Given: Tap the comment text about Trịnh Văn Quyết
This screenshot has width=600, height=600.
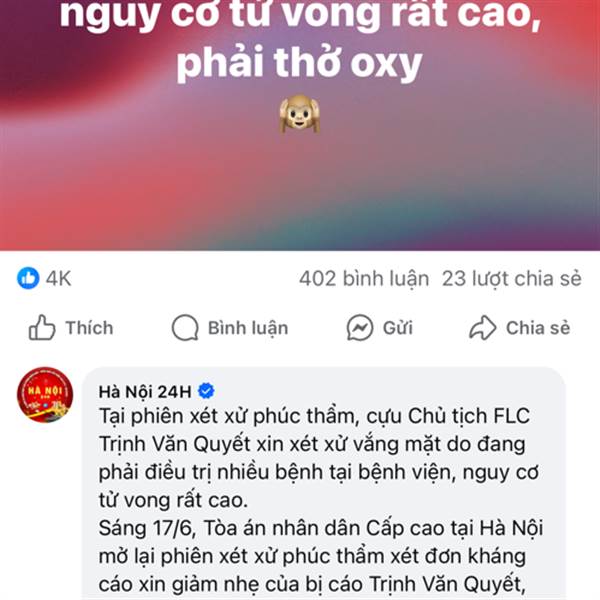Looking at the screenshot, I should tap(319, 458).
